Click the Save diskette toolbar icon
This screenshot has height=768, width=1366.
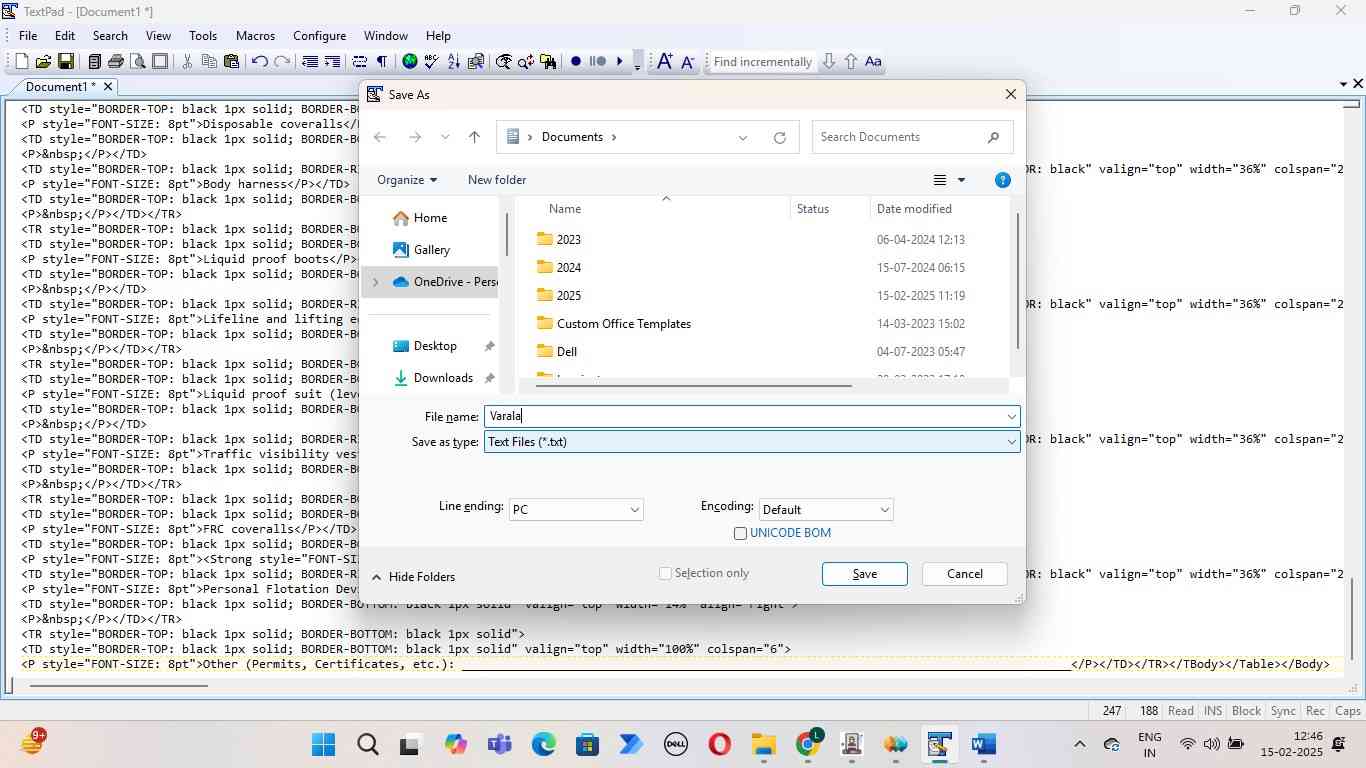click(65, 62)
